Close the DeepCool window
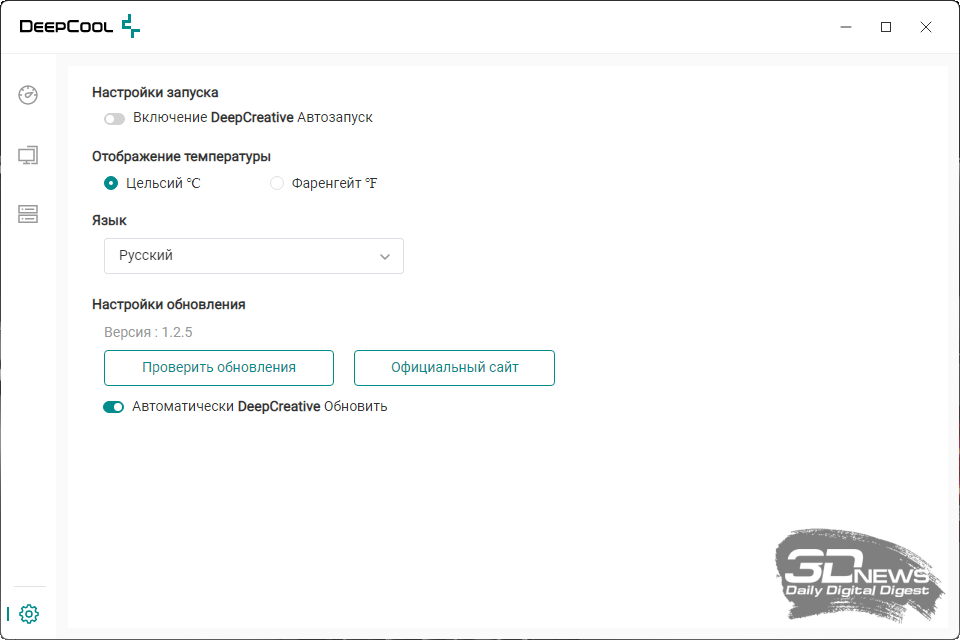 click(x=926, y=27)
